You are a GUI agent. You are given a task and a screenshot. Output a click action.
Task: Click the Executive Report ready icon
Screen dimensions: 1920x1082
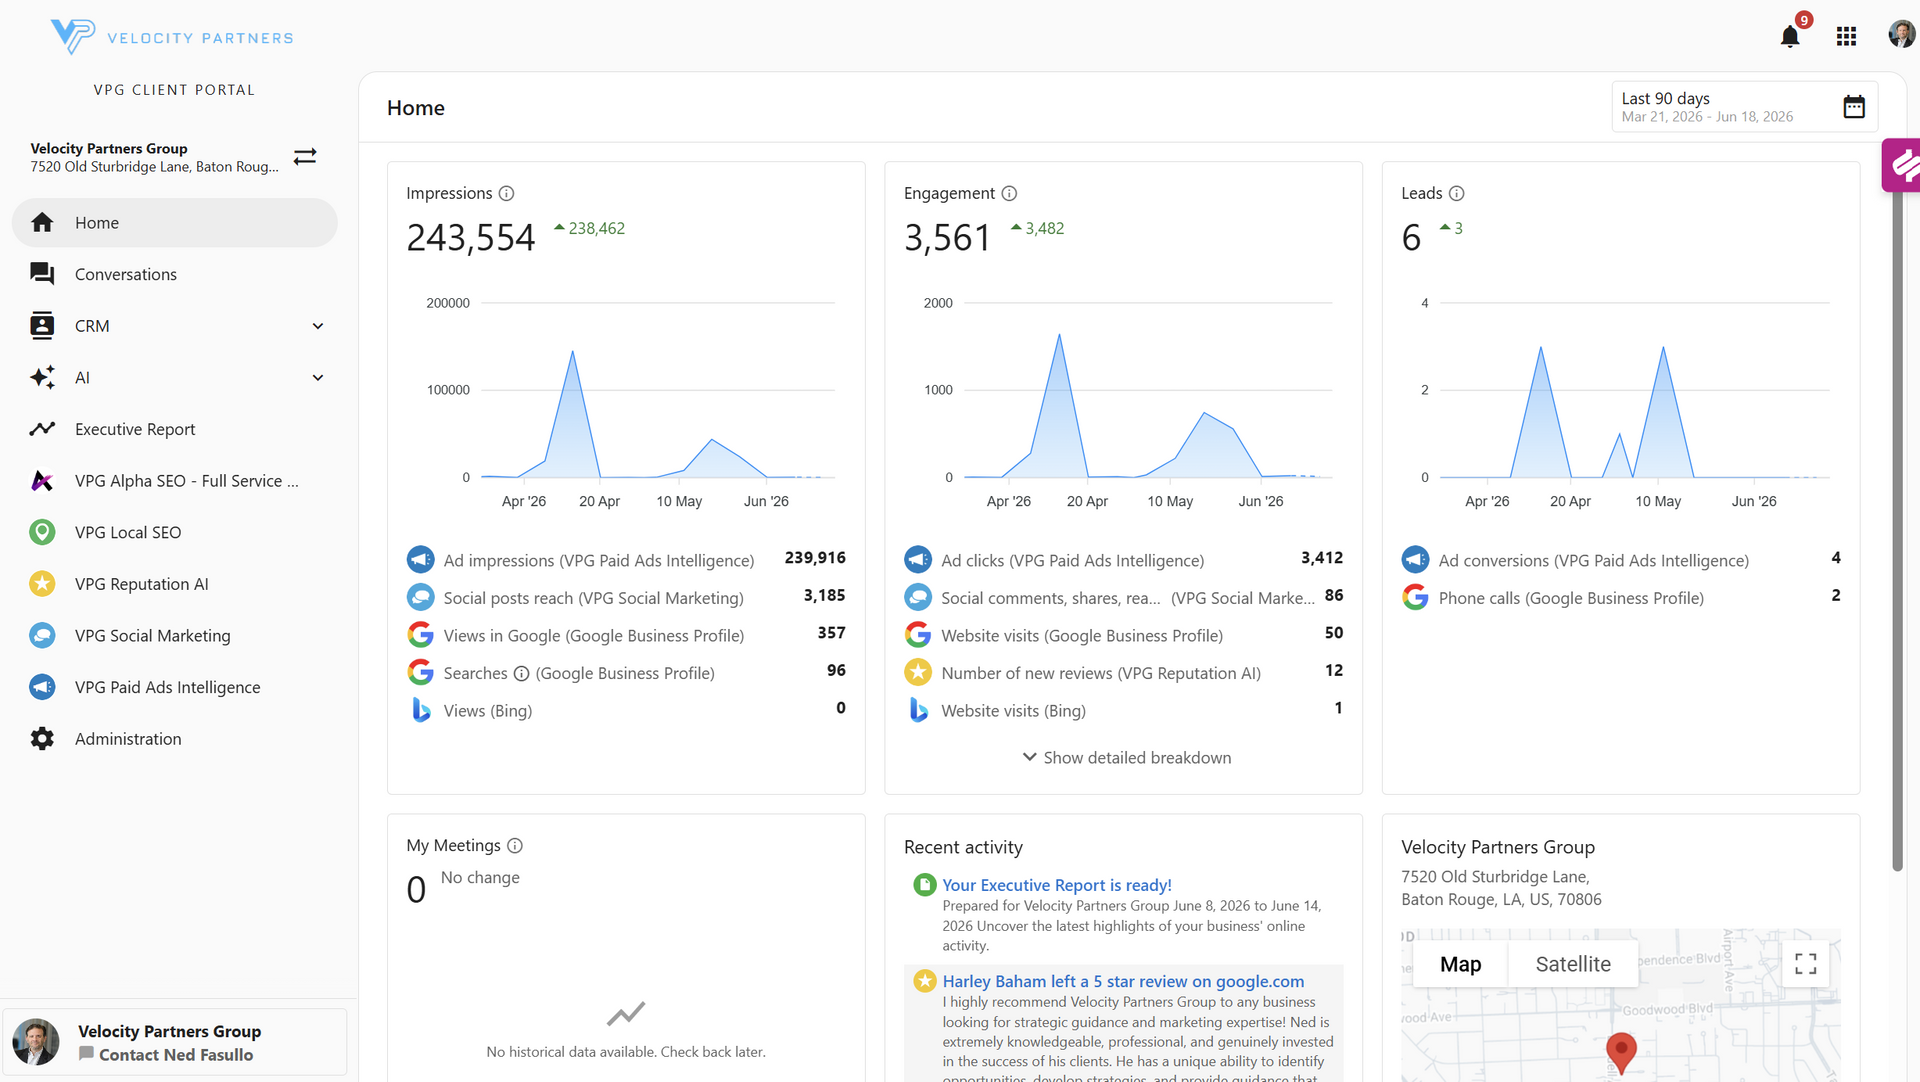point(924,885)
